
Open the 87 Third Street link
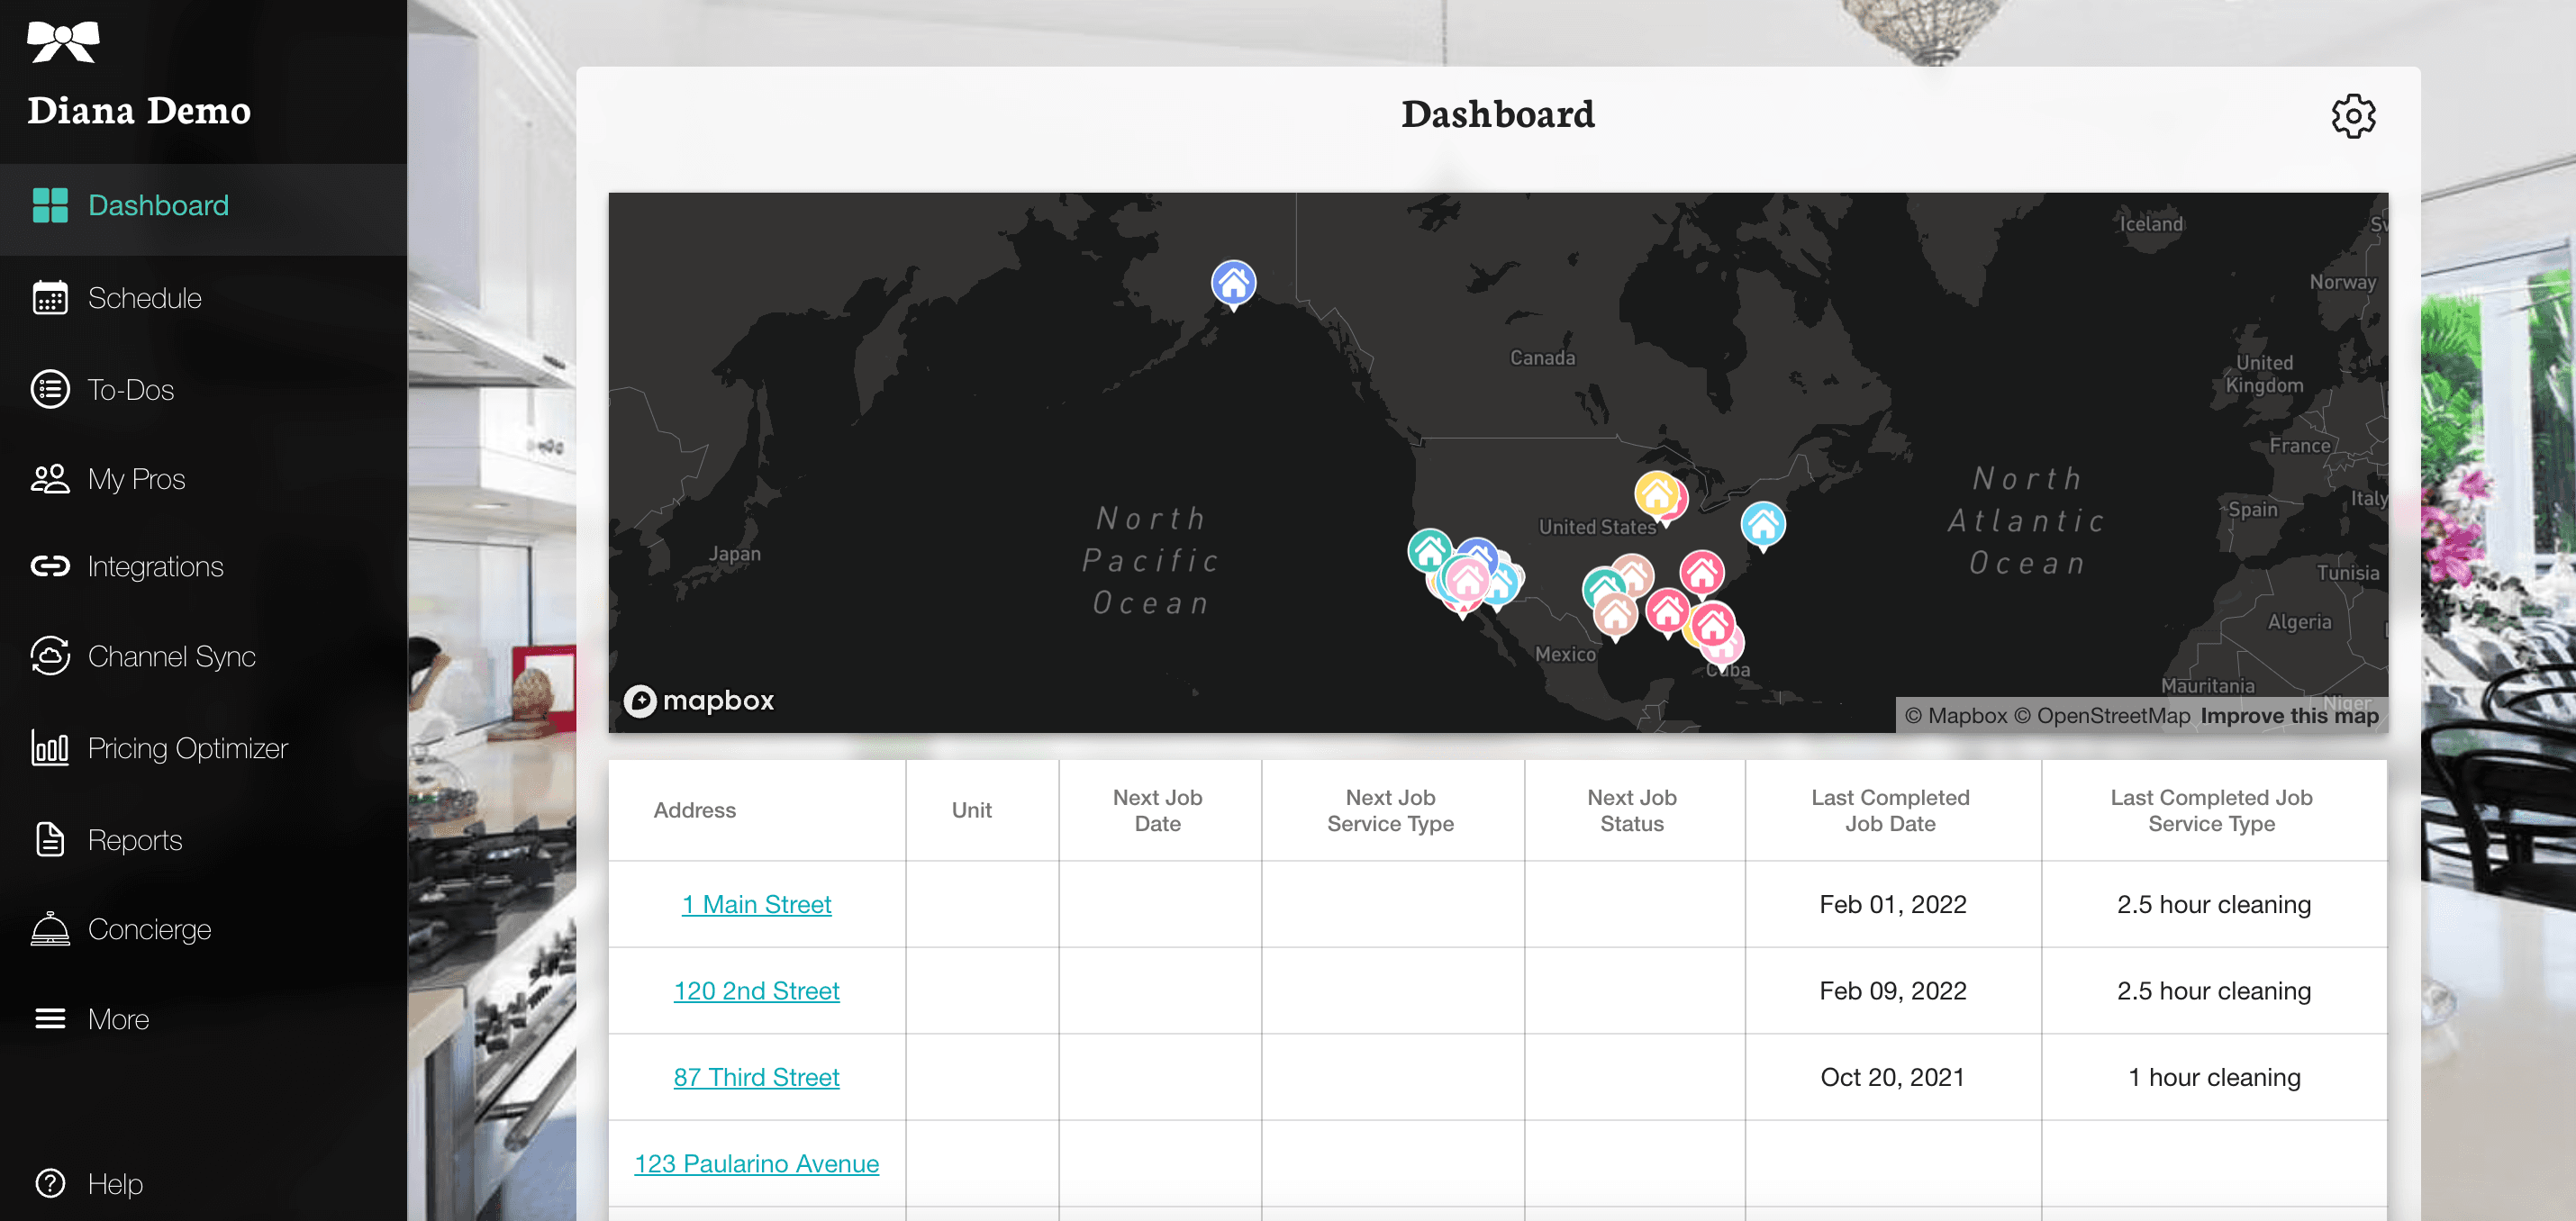756,1077
